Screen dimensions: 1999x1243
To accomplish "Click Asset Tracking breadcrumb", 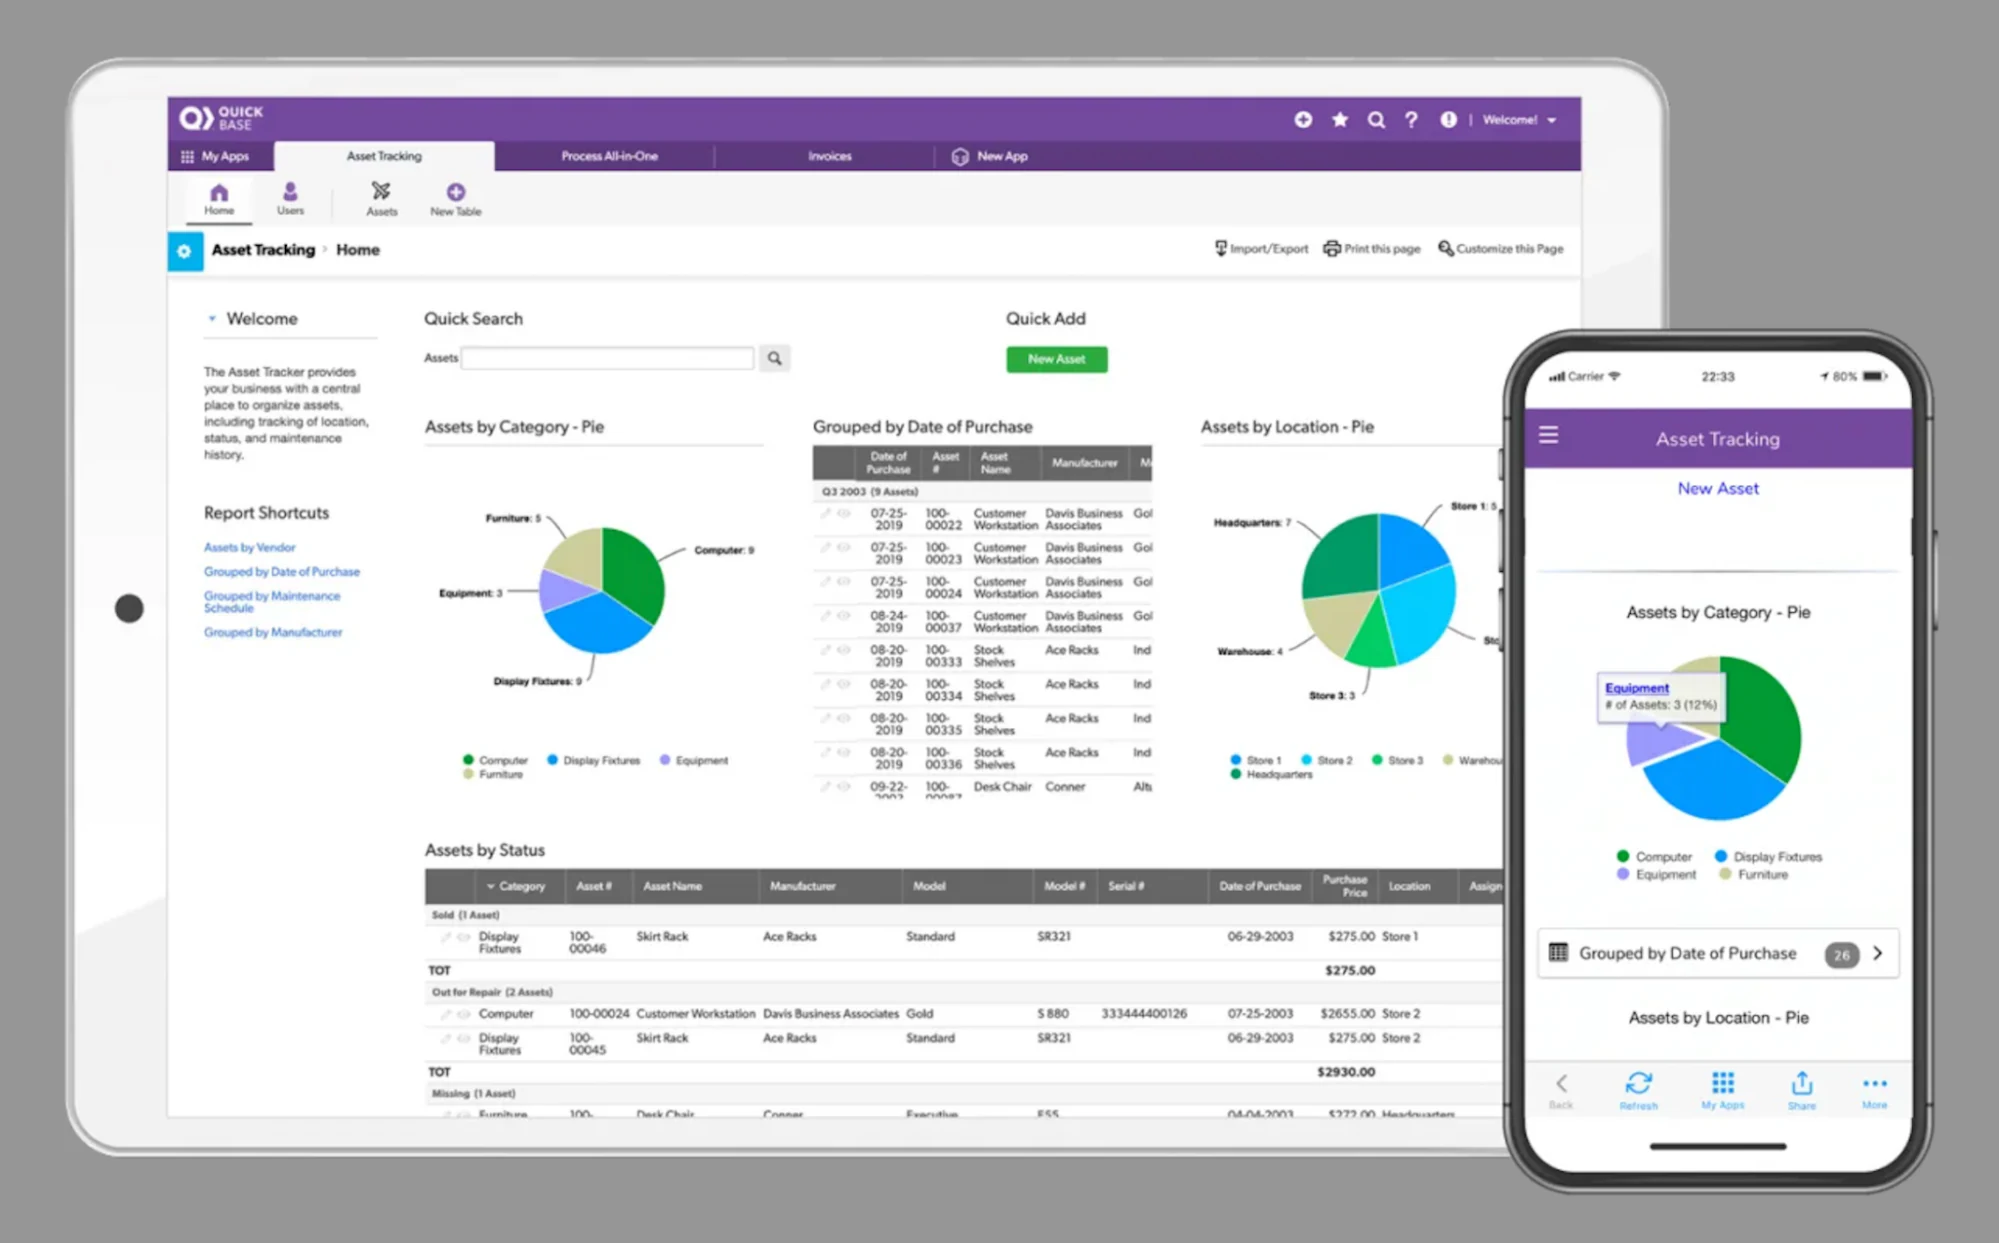I will 263,250.
